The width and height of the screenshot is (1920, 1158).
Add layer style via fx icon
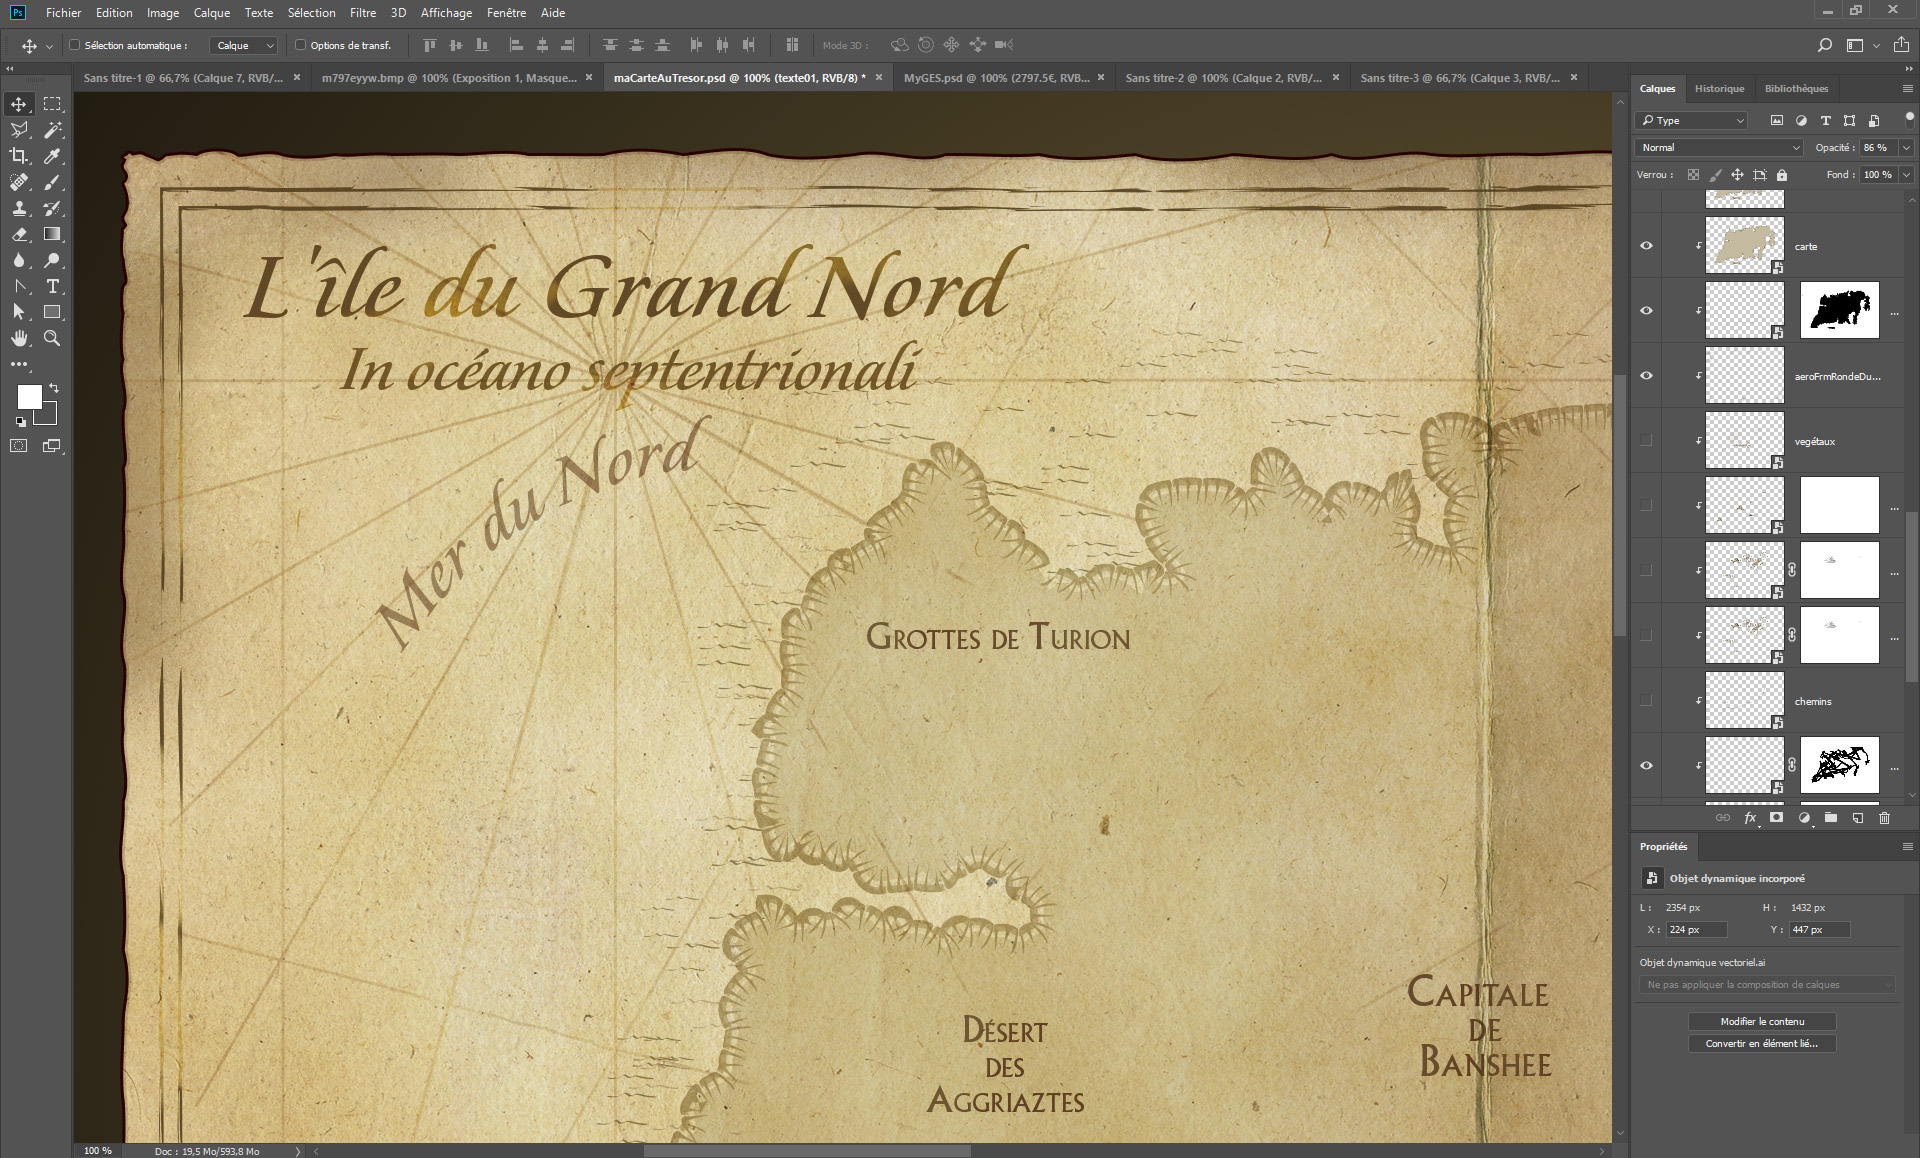click(x=1750, y=818)
